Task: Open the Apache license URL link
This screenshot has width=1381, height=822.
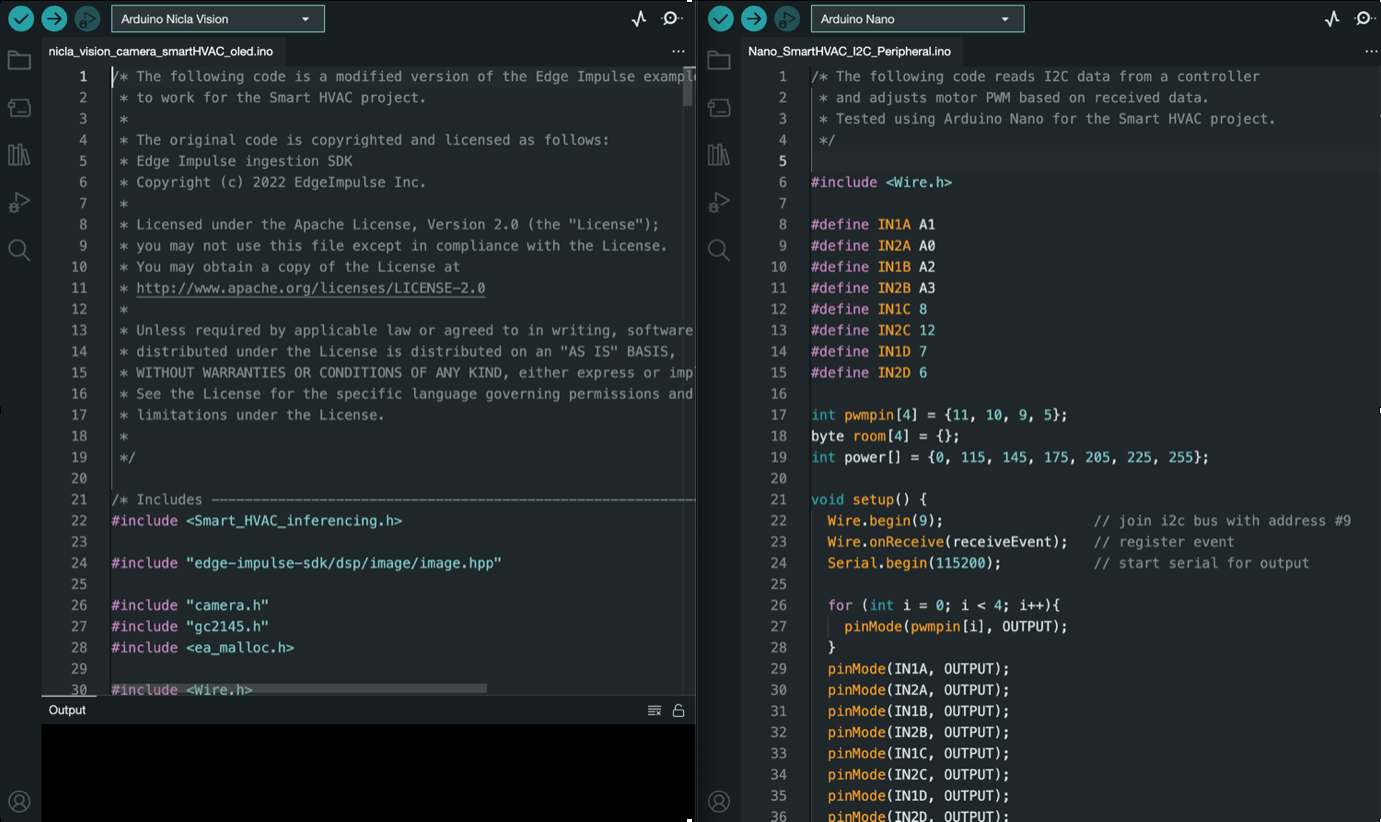Action: pyautogui.click(x=310, y=288)
